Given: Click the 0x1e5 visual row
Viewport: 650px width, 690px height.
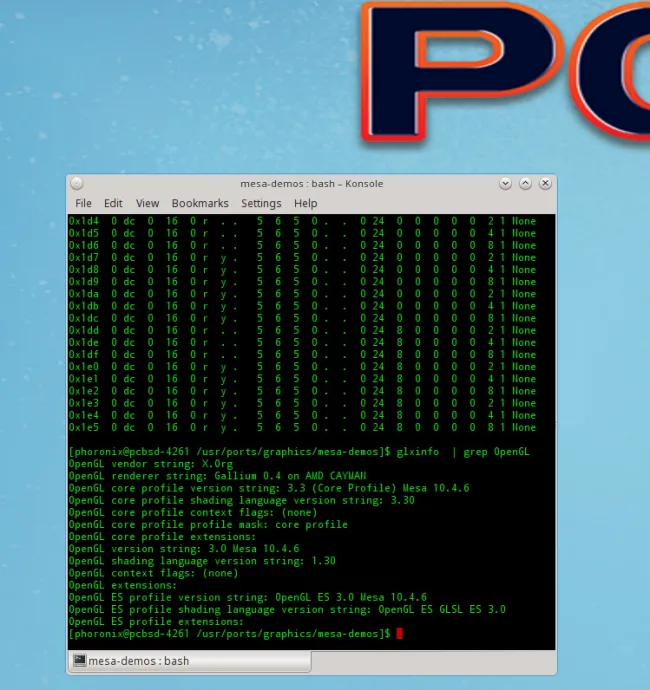Looking at the screenshot, I should pyautogui.click(x=302, y=427).
